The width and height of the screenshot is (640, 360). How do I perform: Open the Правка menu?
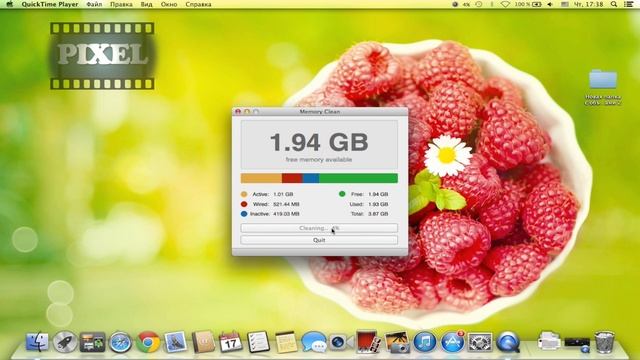121,4
